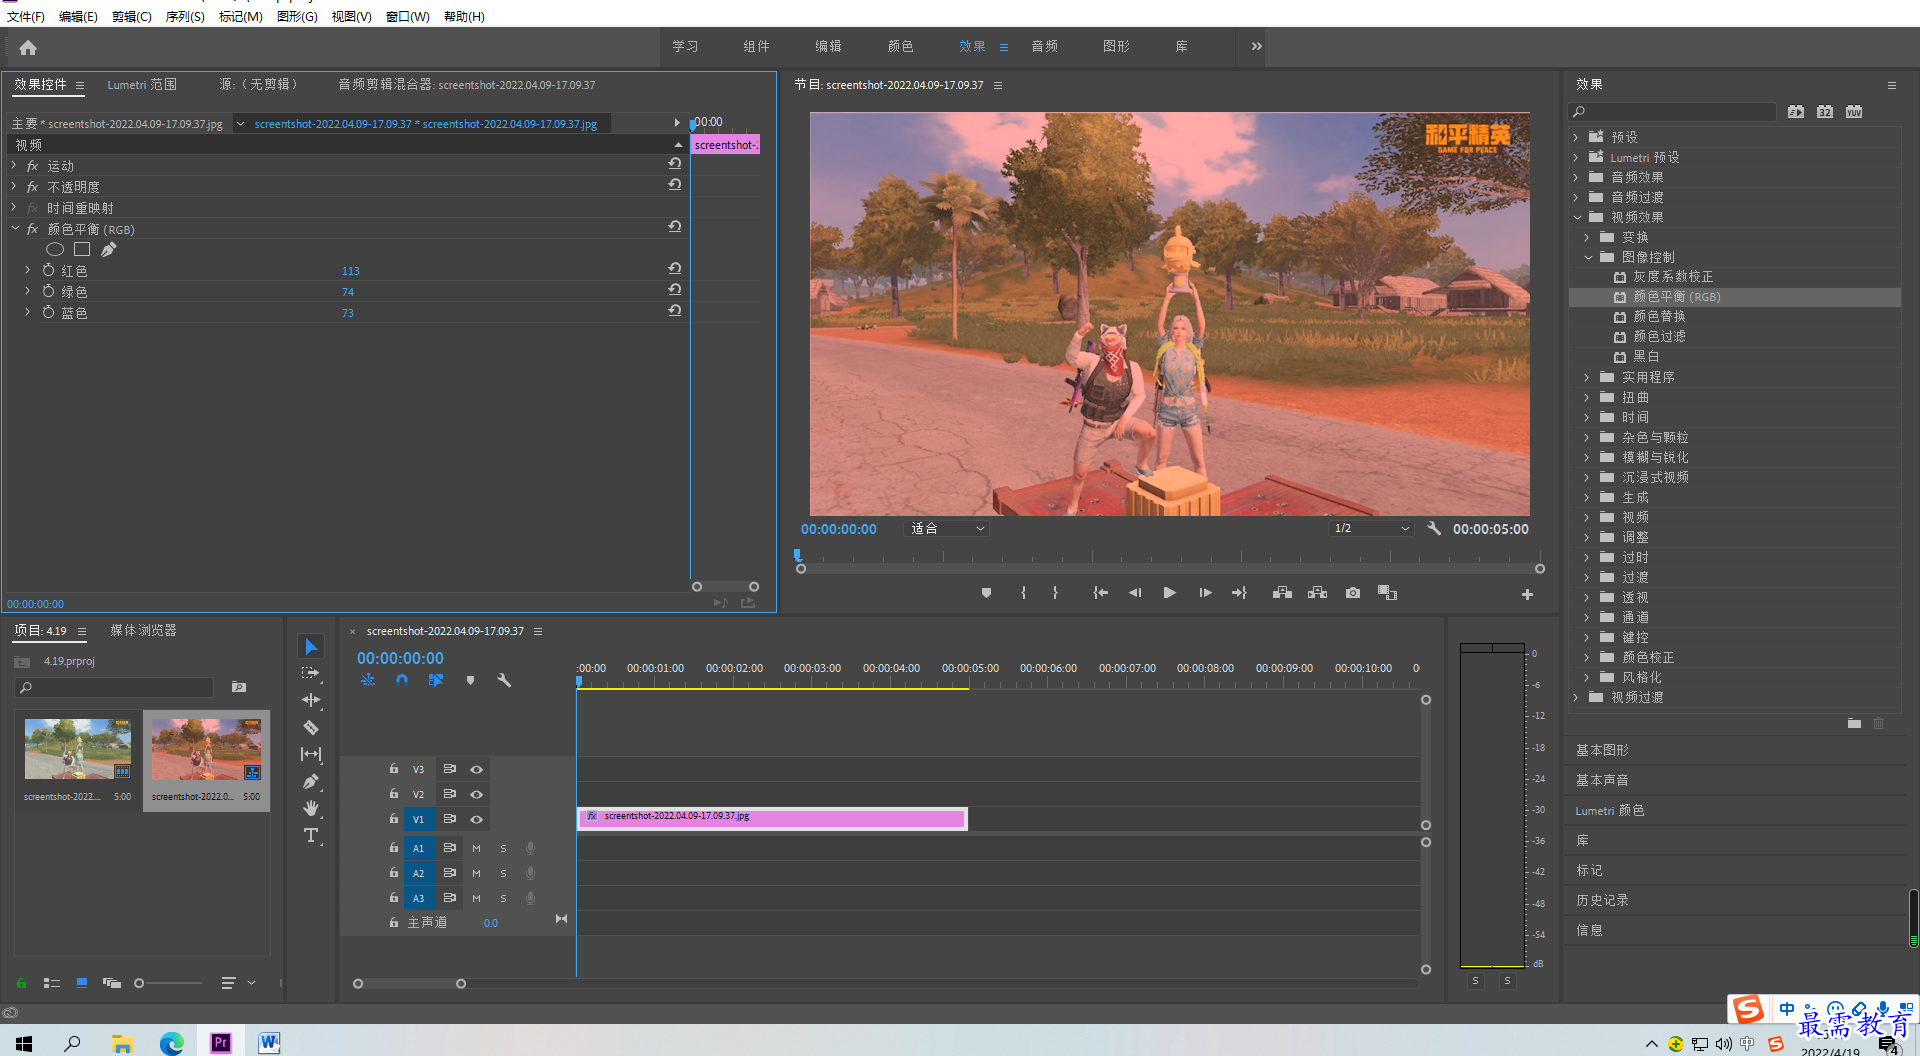Reset 运动 effect parameters
This screenshot has width=1920, height=1056.
tap(675, 164)
